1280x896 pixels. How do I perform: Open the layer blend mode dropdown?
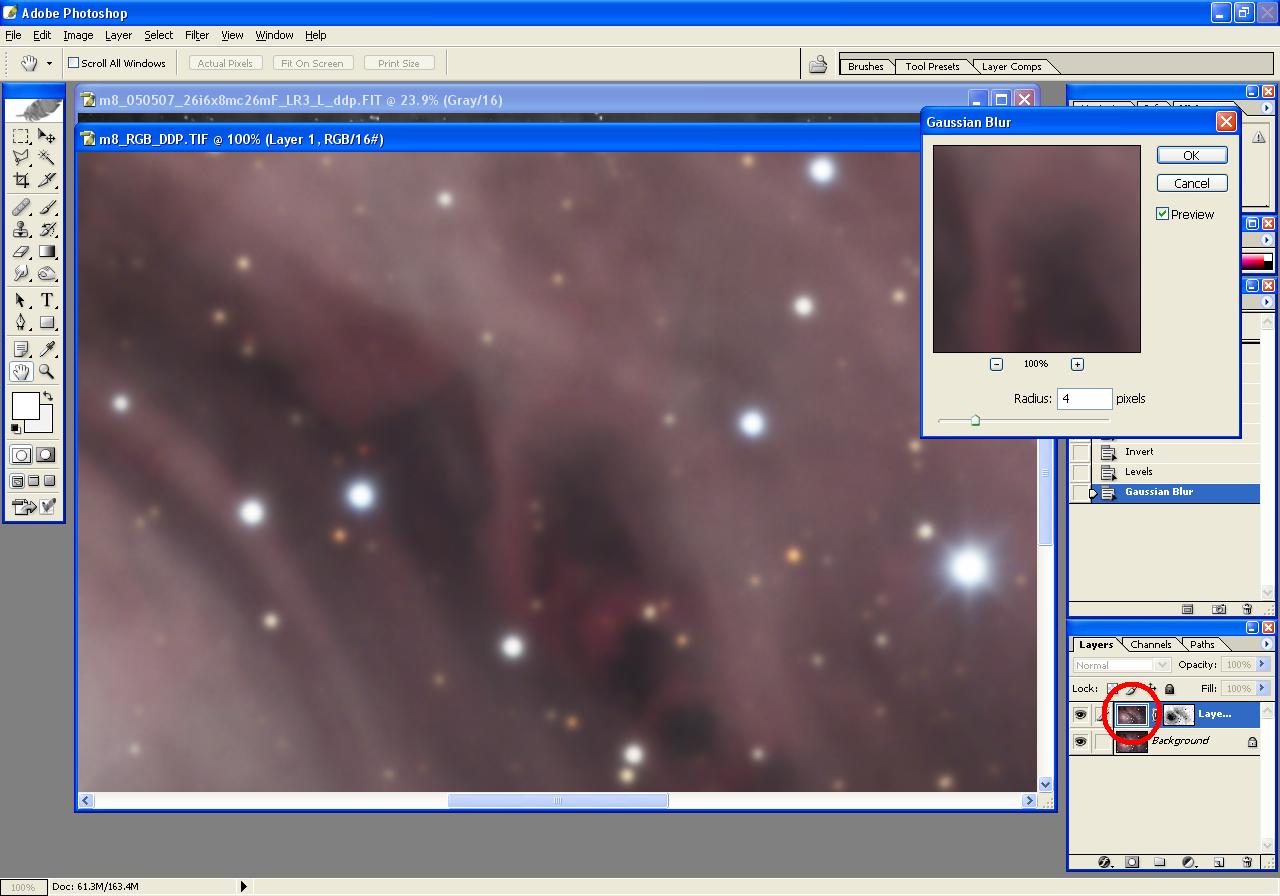click(1121, 665)
